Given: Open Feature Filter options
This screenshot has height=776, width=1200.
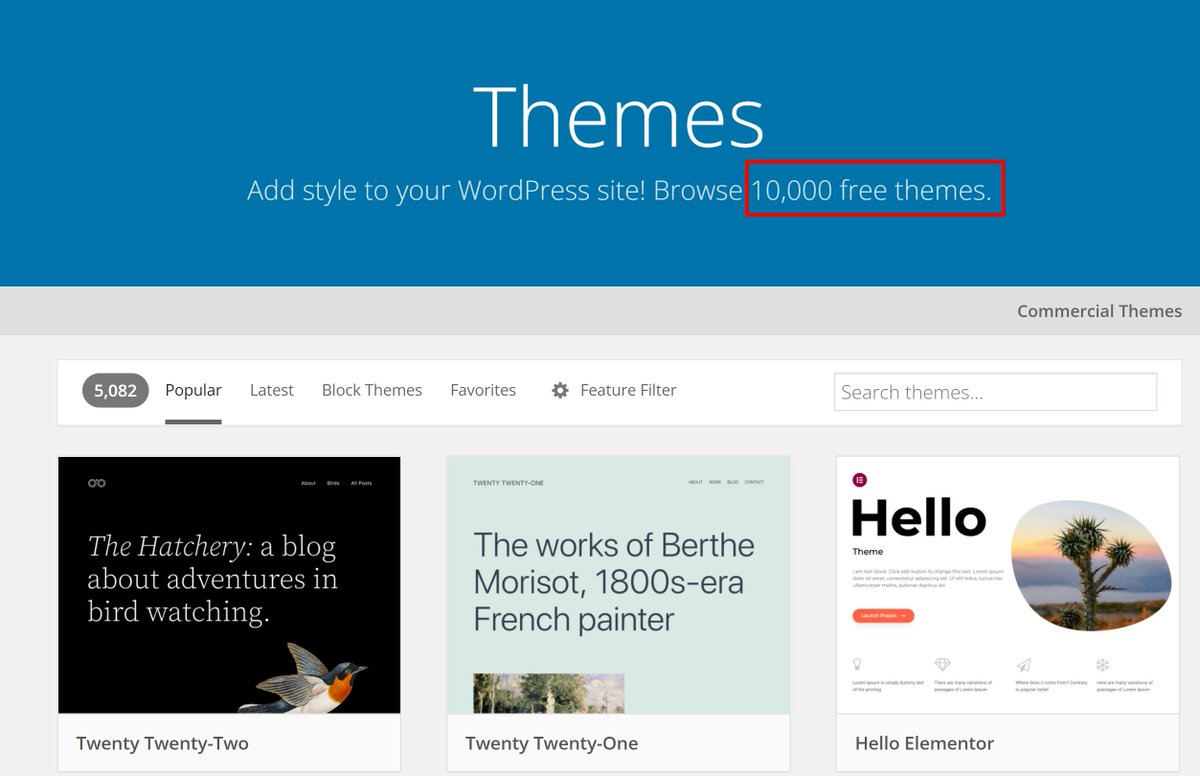Looking at the screenshot, I should [628, 390].
